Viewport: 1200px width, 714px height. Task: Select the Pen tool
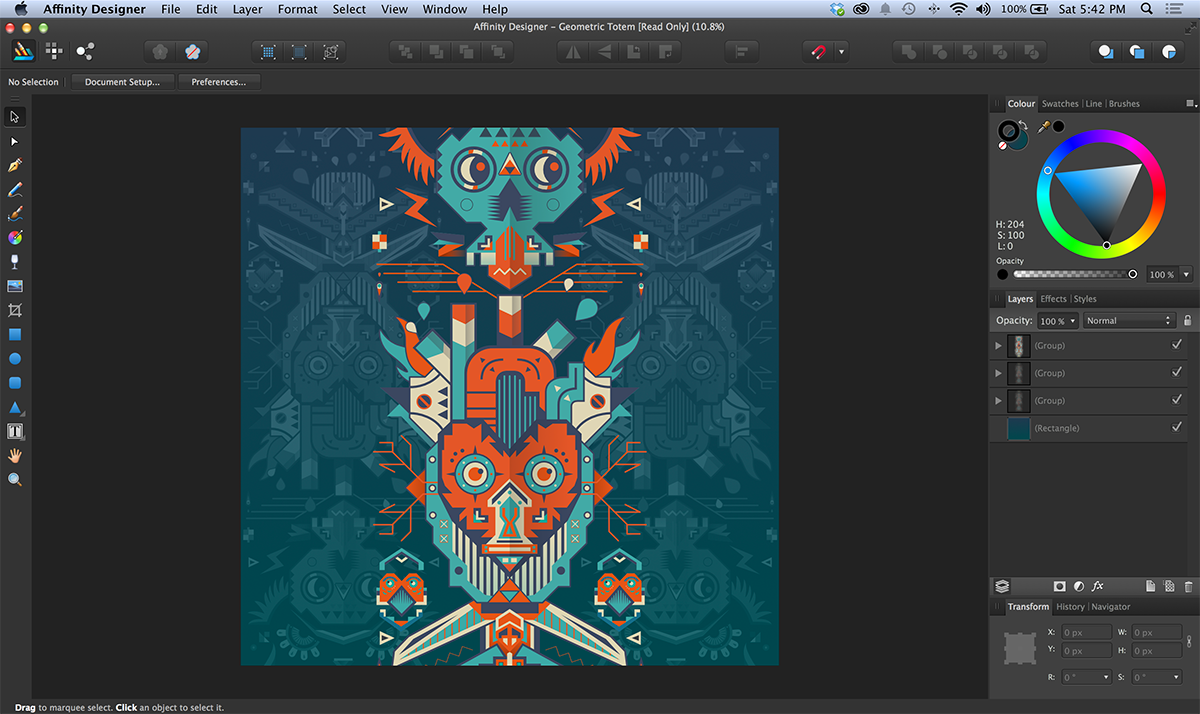[x=14, y=165]
